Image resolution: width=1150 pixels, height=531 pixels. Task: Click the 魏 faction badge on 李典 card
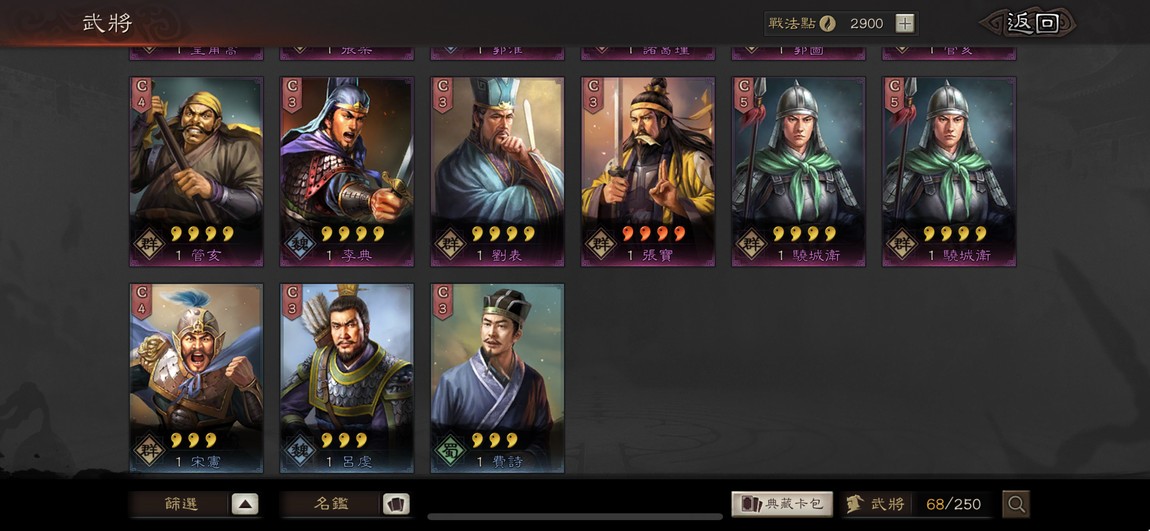(299, 245)
